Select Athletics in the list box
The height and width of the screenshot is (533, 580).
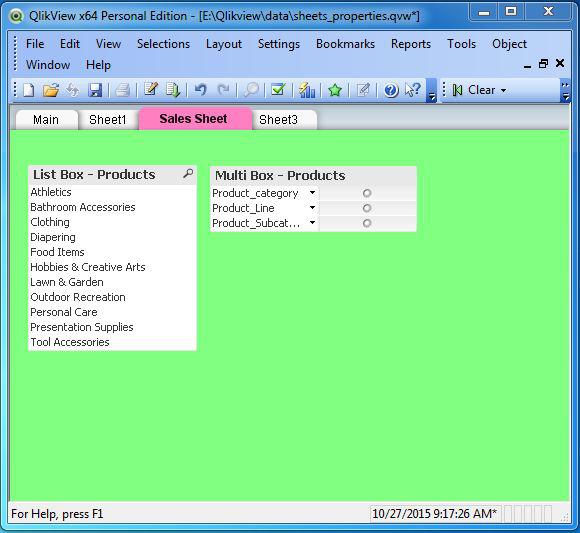112,192
